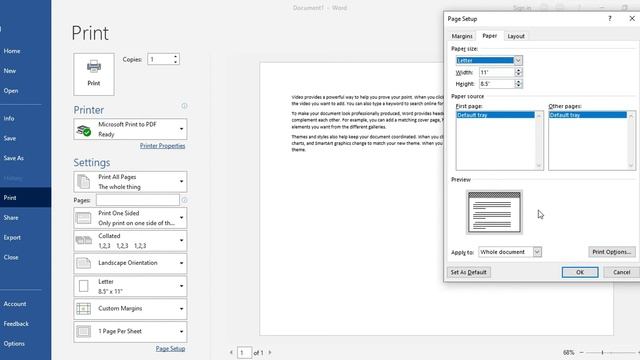640x360 pixels.
Task: Click the Print Options button
Action: point(612,252)
